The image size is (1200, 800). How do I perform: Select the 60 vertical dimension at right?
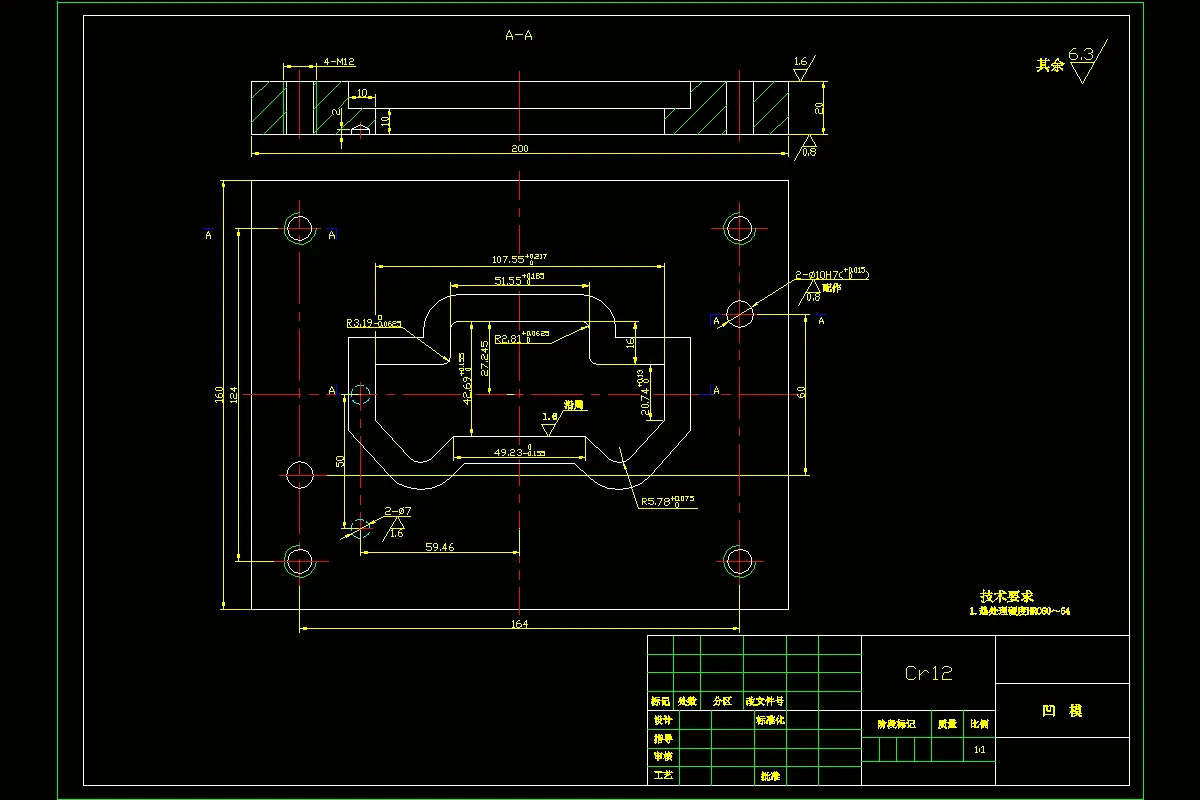(801, 392)
